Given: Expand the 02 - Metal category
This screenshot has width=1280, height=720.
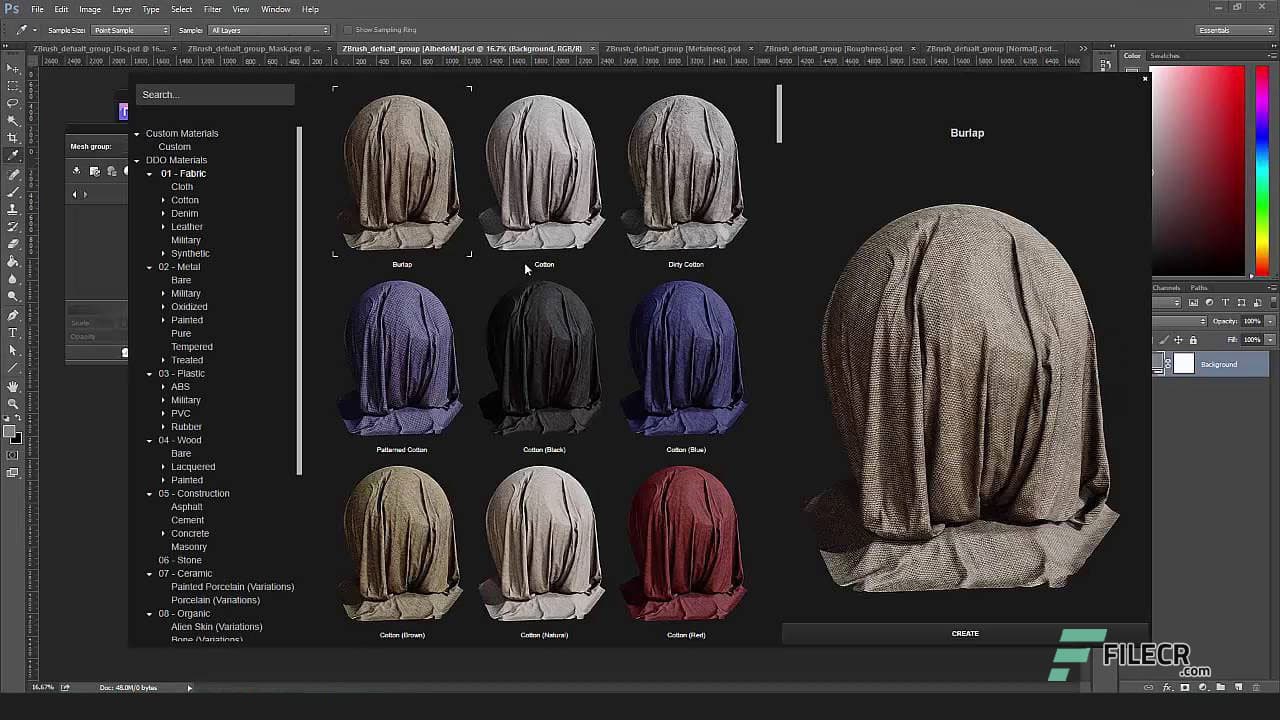Looking at the screenshot, I should (149, 267).
